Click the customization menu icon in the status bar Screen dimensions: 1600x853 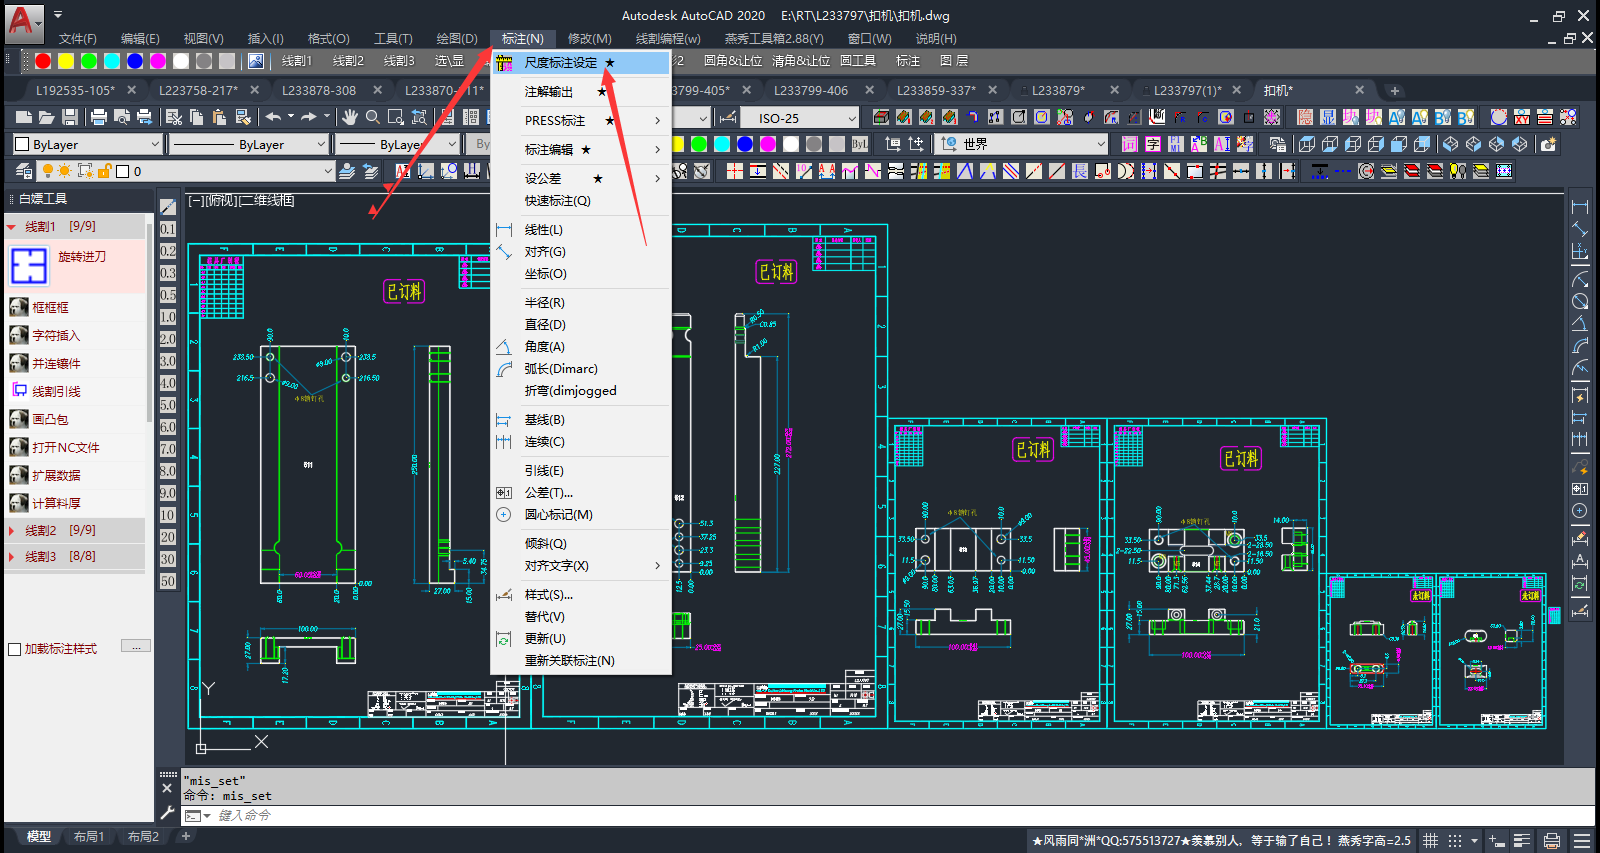pos(1582,840)
